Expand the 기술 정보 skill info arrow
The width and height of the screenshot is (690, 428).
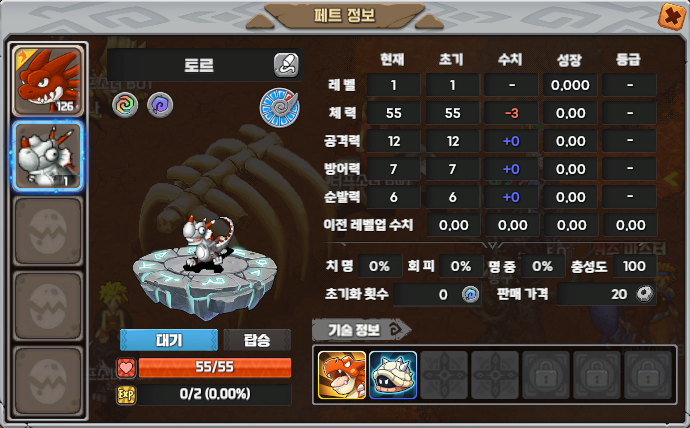click(x=399, y=330)
